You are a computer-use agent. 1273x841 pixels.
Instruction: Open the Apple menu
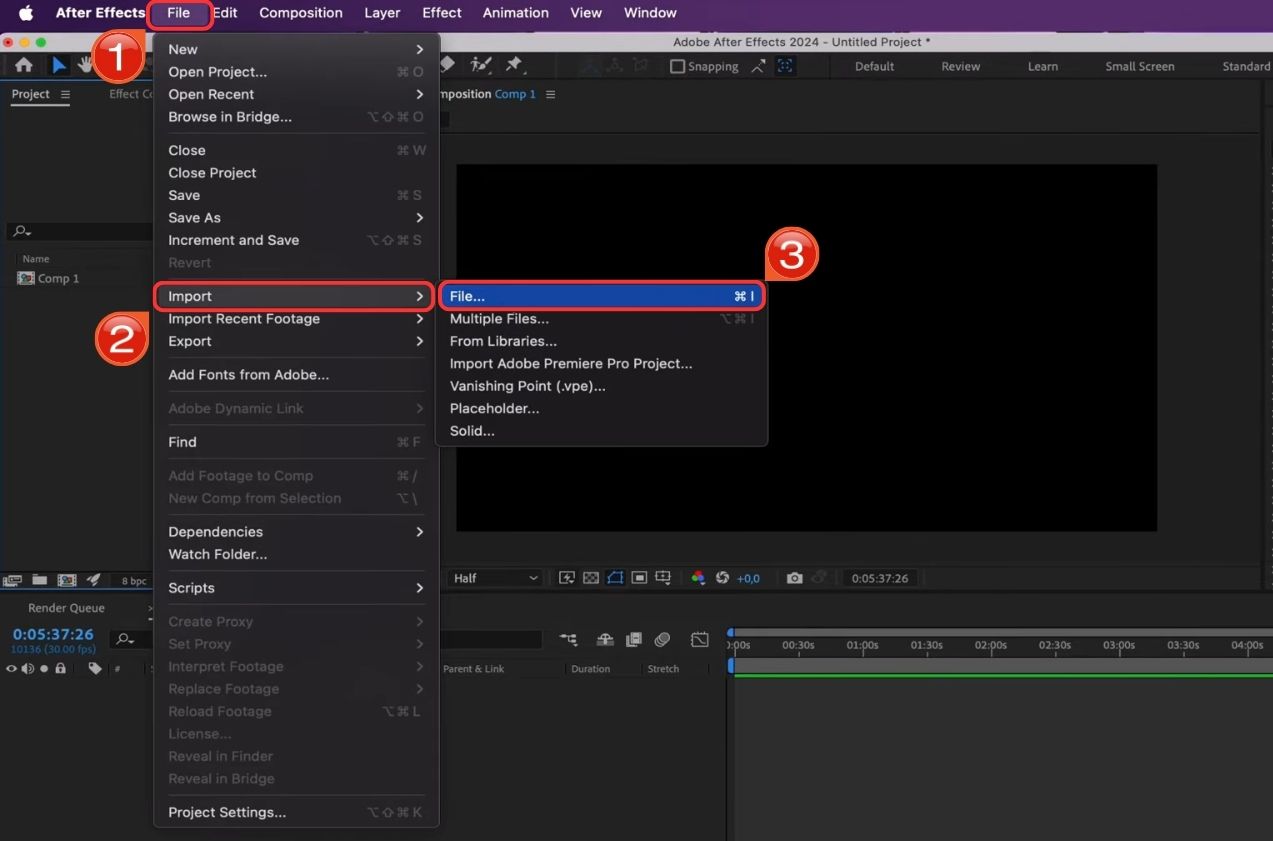[x=26, y=13]
